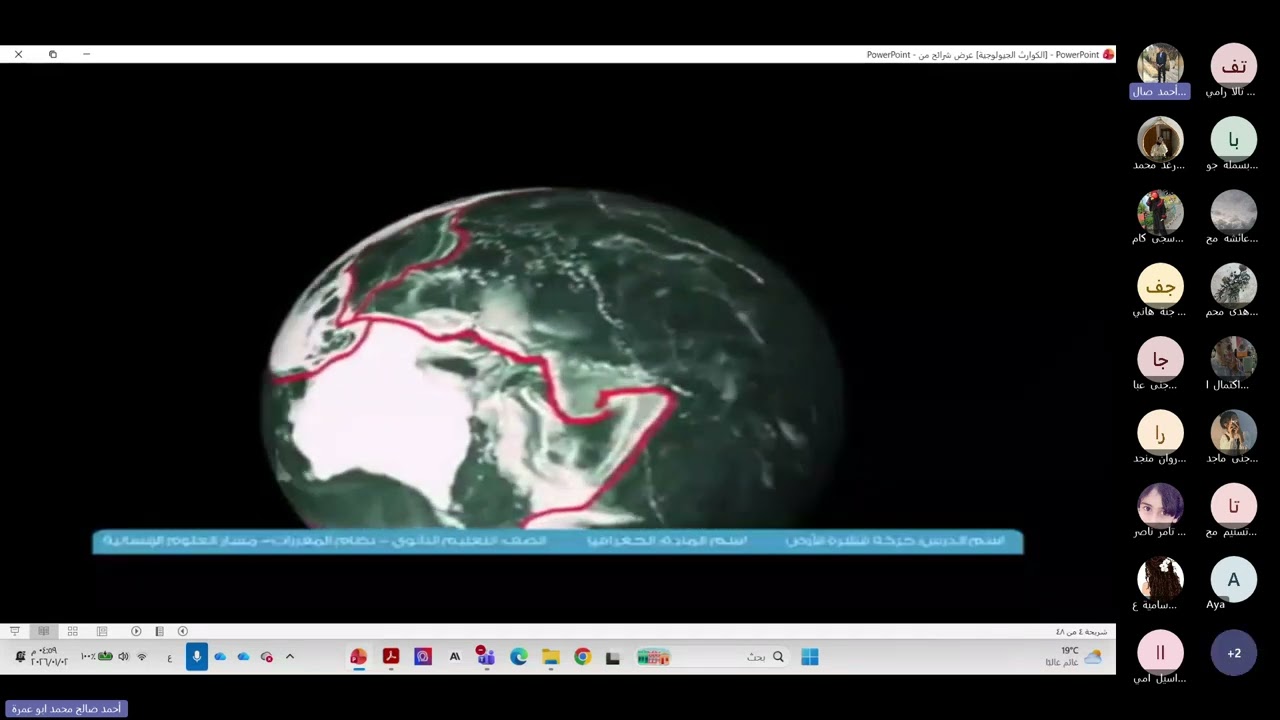Select participant تالا رامي avatar
Screen dimensions: 1280x720
point(1234,66)
